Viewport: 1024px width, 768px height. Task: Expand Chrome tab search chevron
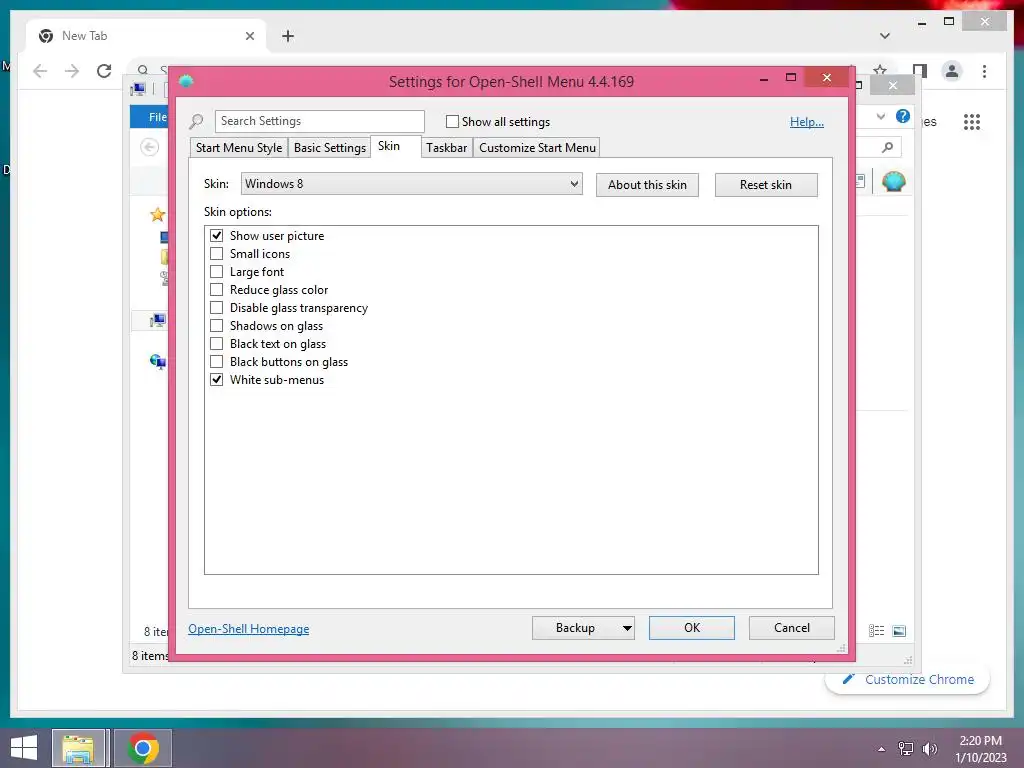884,36
